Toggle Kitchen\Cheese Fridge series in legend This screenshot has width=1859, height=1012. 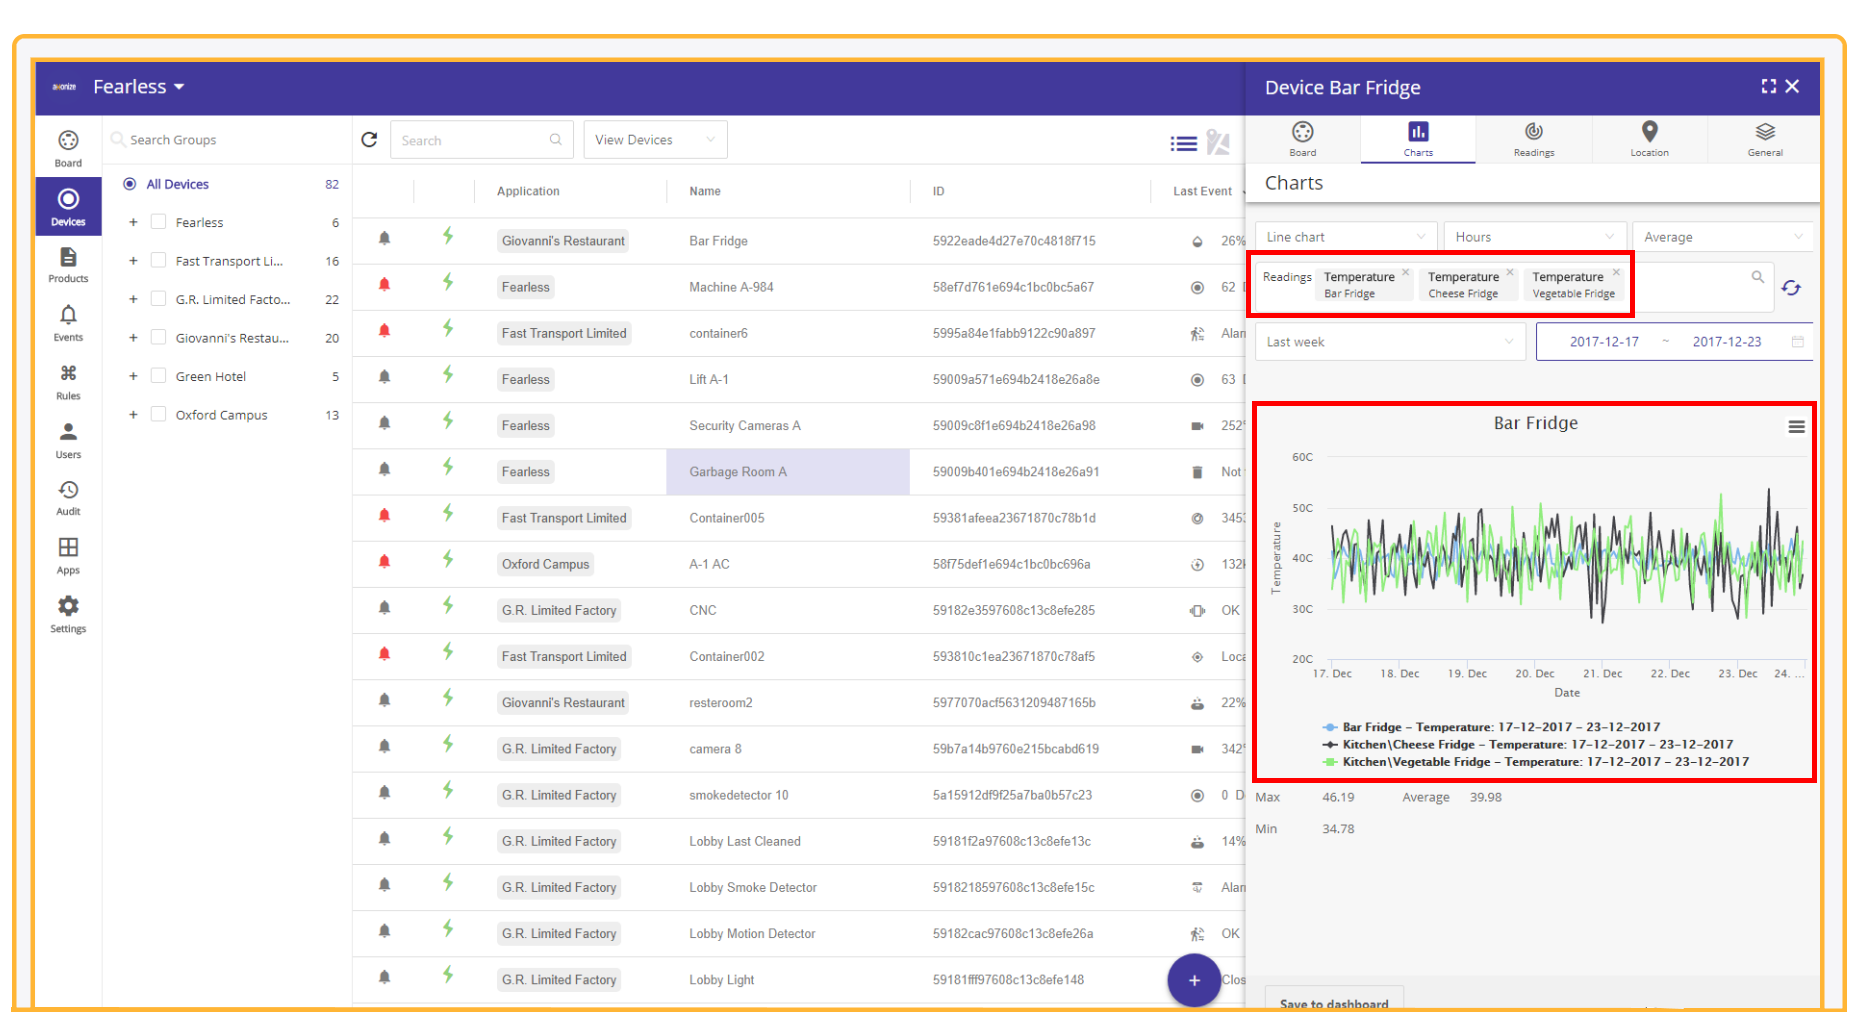[x=1527, y=744]
